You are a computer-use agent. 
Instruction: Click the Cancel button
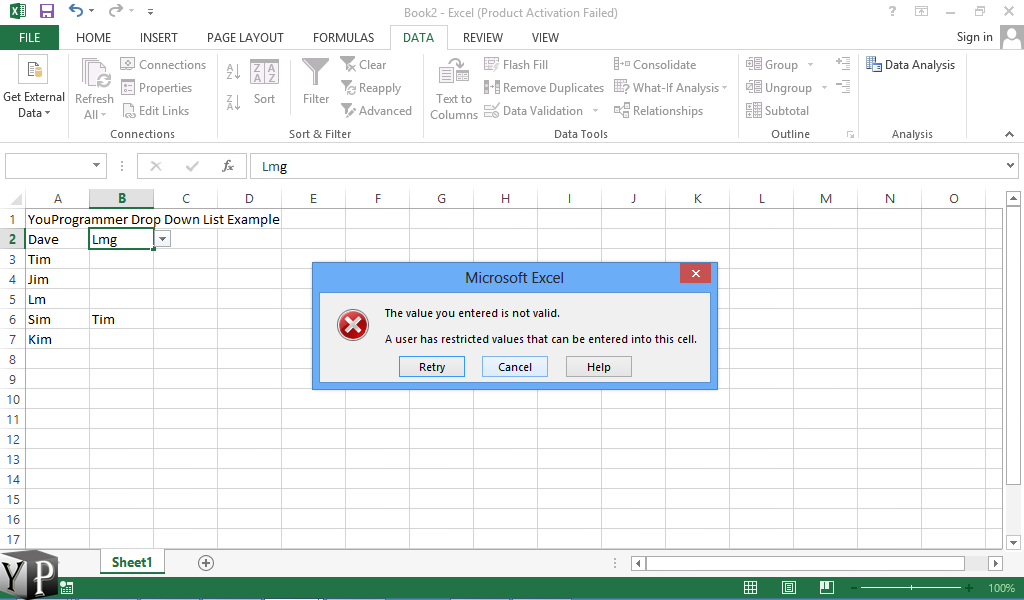pyautogui.click(x=514, y=366)
